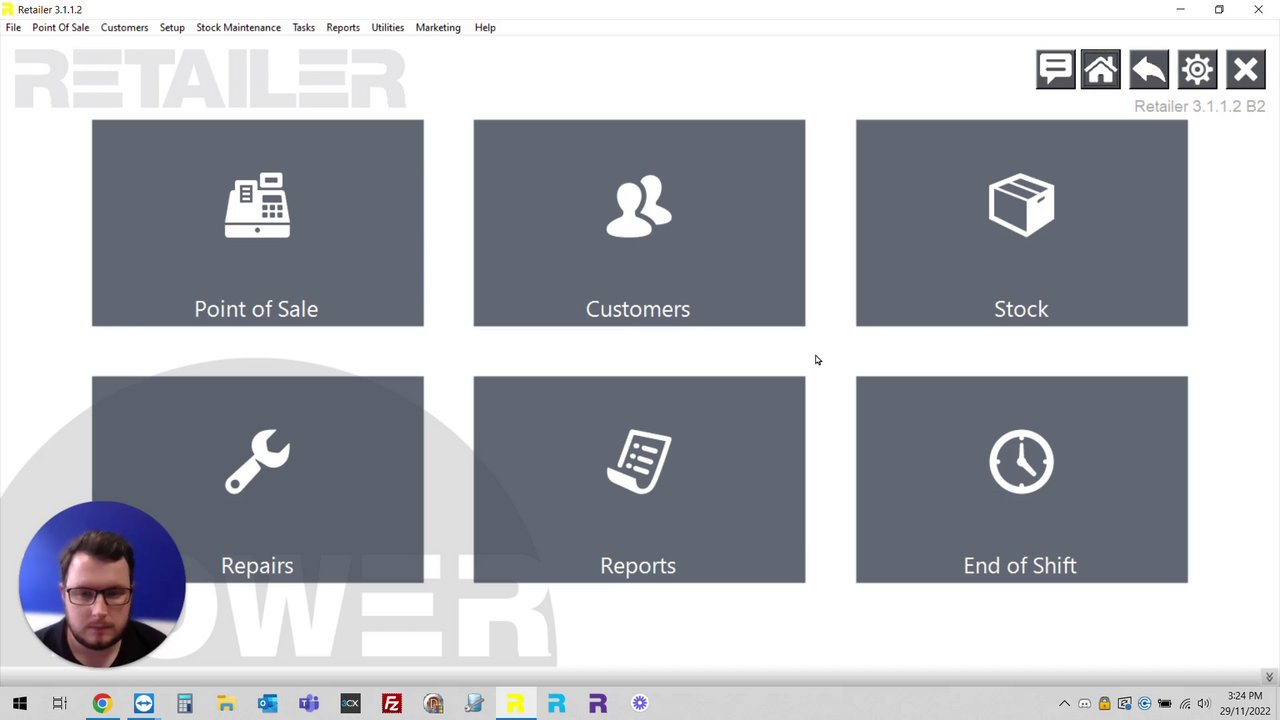The height and width of the screenshot is (720, 1280).
Task: Open the Customers tile
Action: (639, 223)
